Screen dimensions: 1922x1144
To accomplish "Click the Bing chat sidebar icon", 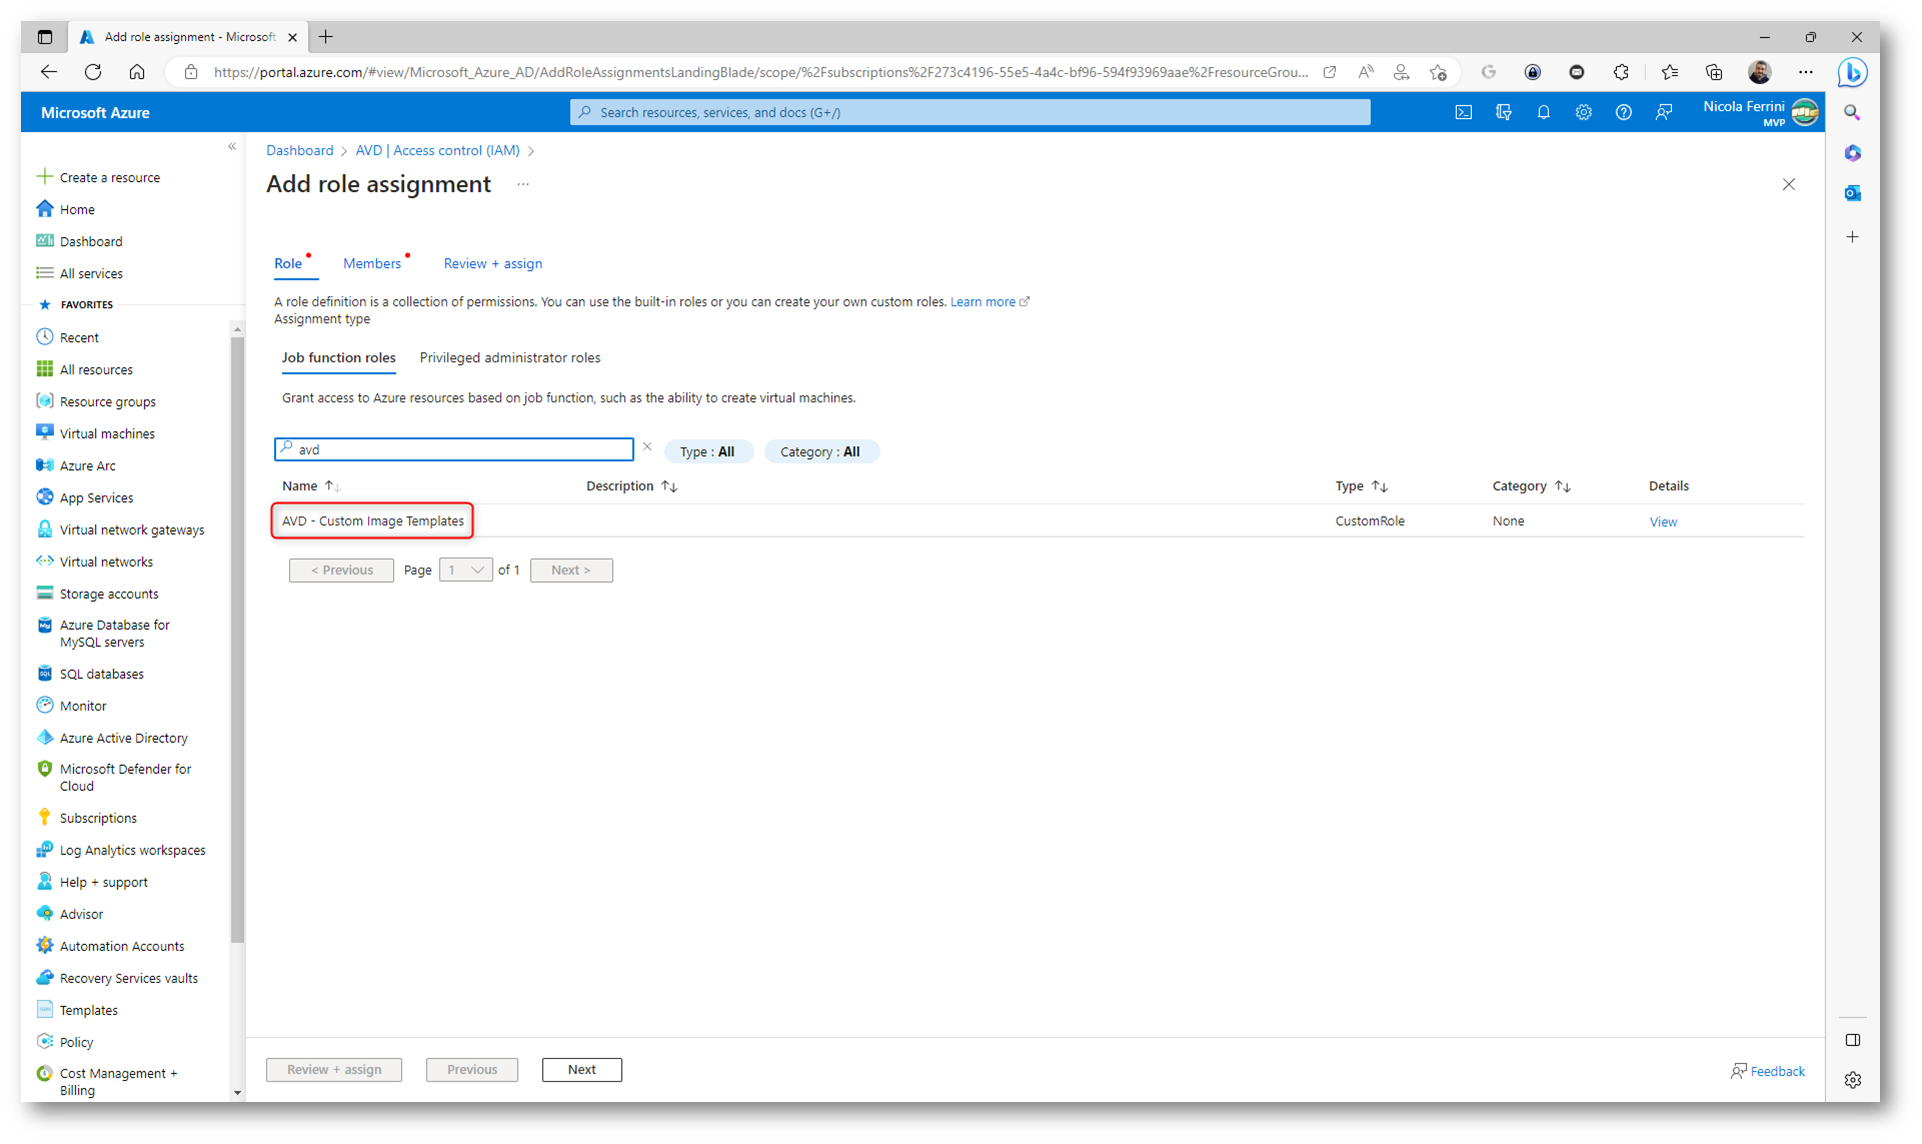I will tap(1852, 73).
